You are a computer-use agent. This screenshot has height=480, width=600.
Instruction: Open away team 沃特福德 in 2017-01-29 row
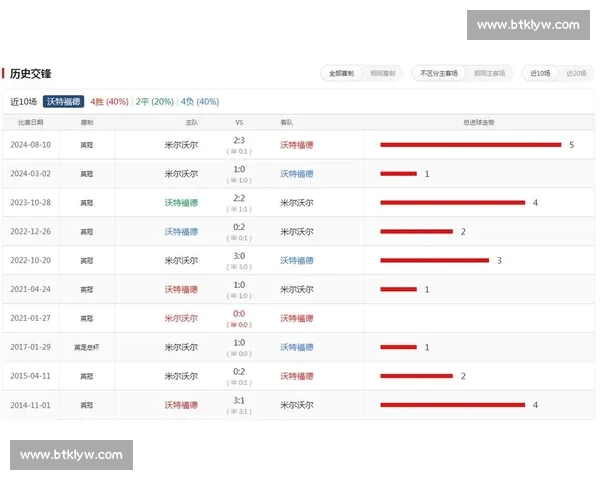pos(297,347)
